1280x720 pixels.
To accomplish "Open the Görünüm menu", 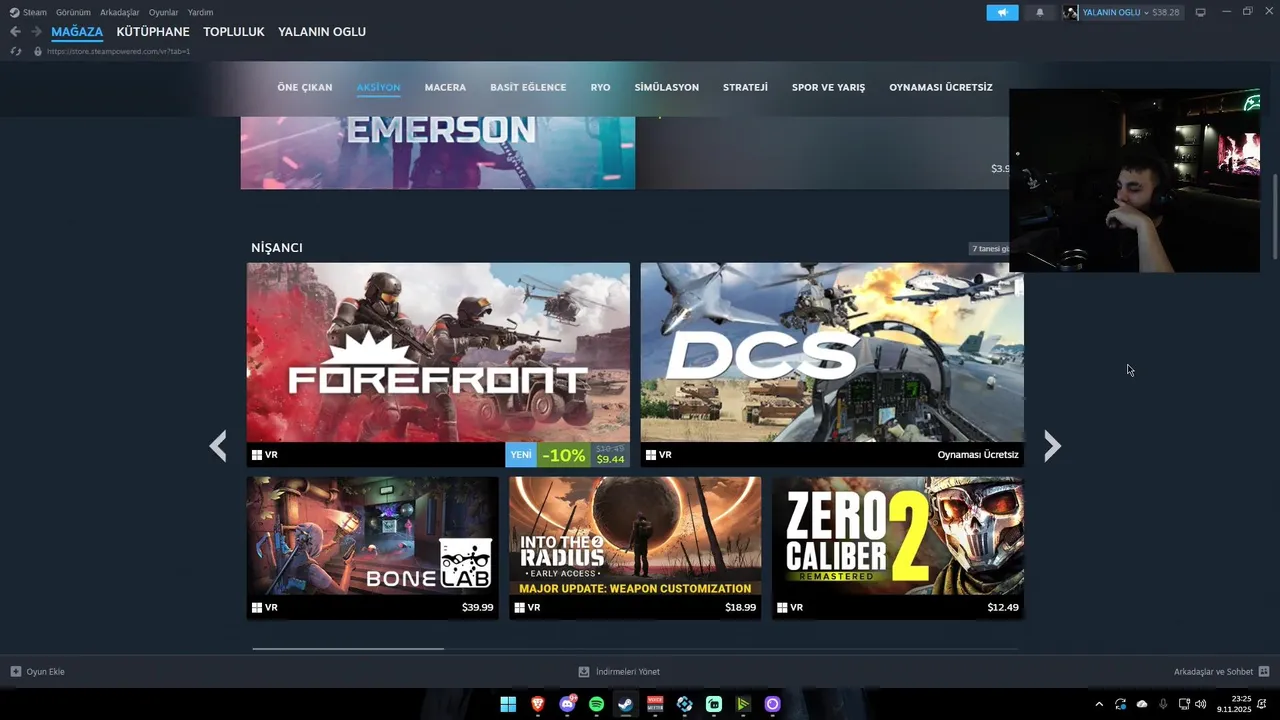I will [73, 12].
